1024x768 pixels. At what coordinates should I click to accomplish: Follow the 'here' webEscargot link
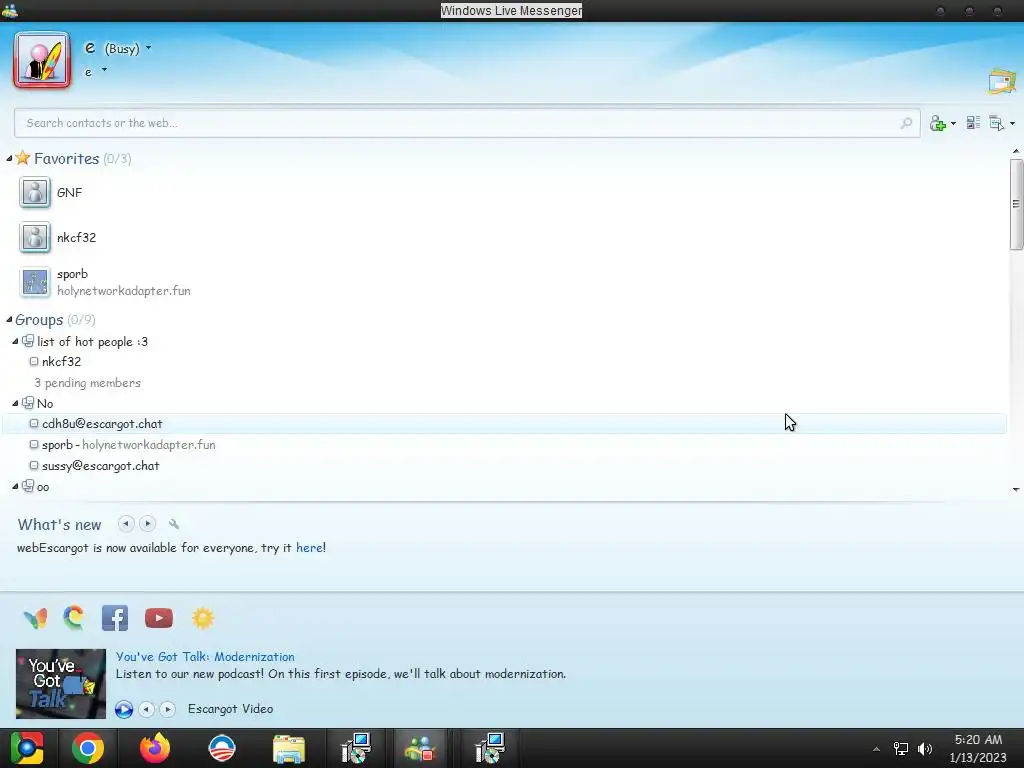click(309, 548)
